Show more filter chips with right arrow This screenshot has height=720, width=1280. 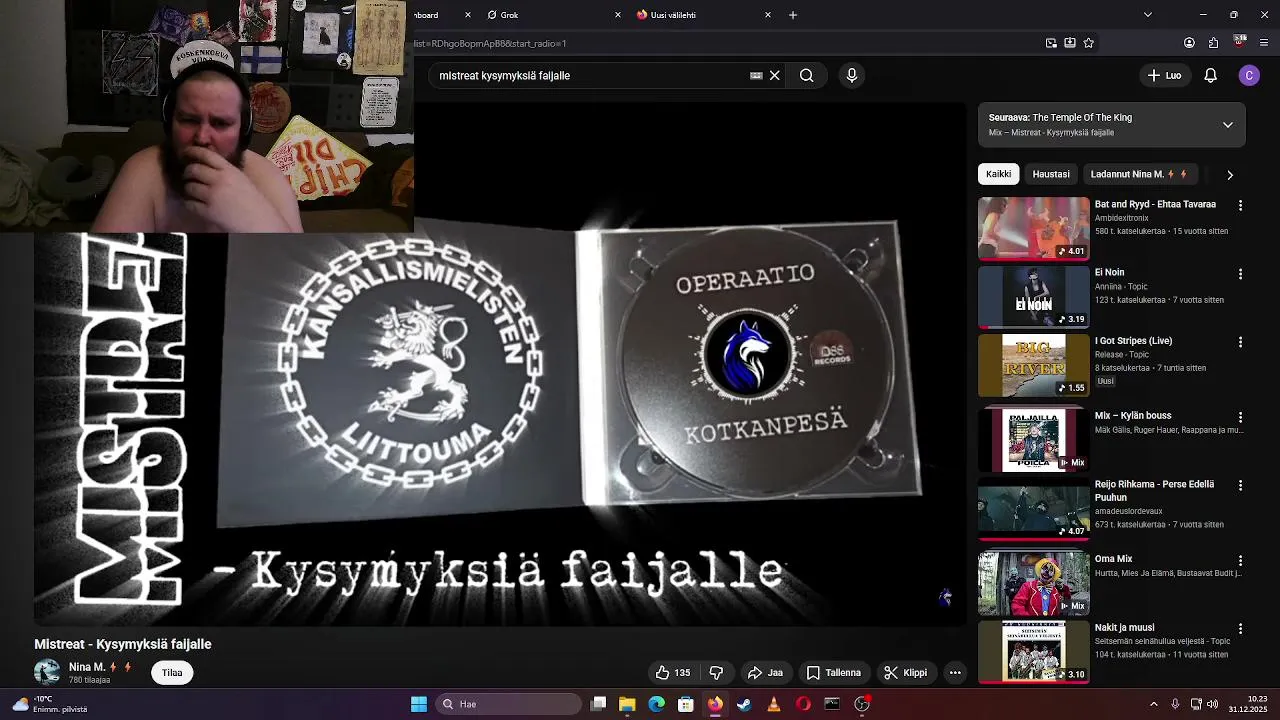click(x=1230, y=174)
